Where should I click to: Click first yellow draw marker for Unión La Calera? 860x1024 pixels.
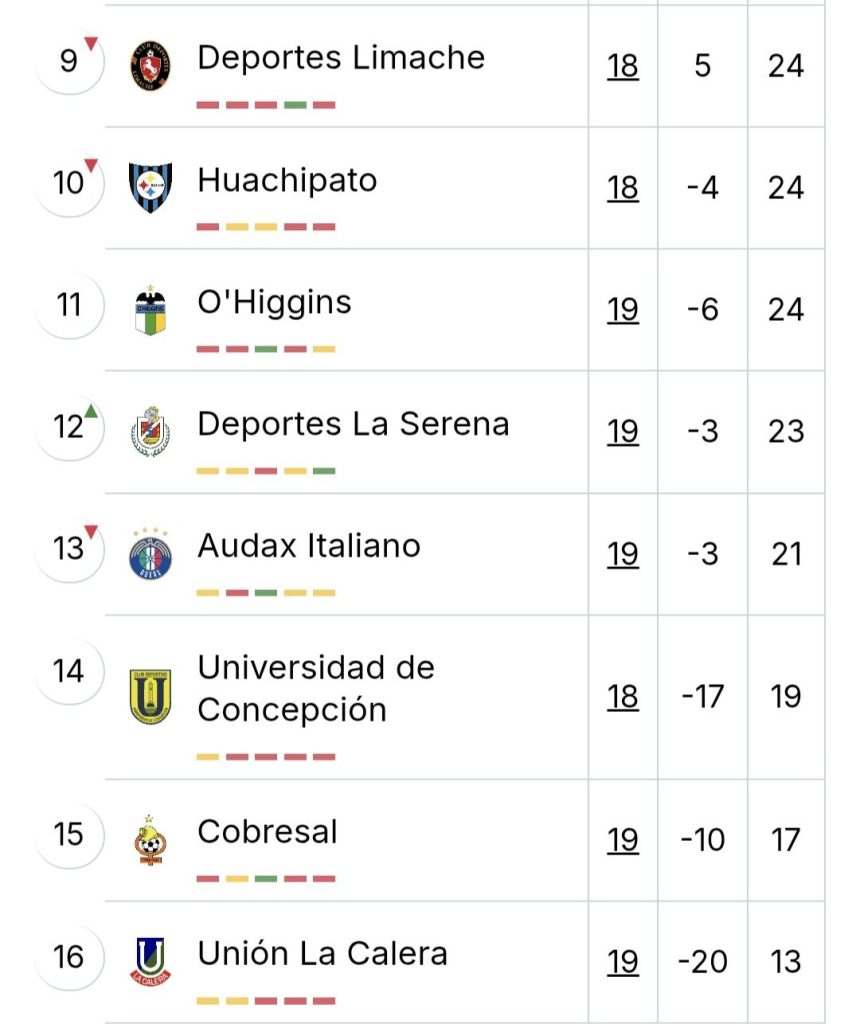coord(208,1001)
